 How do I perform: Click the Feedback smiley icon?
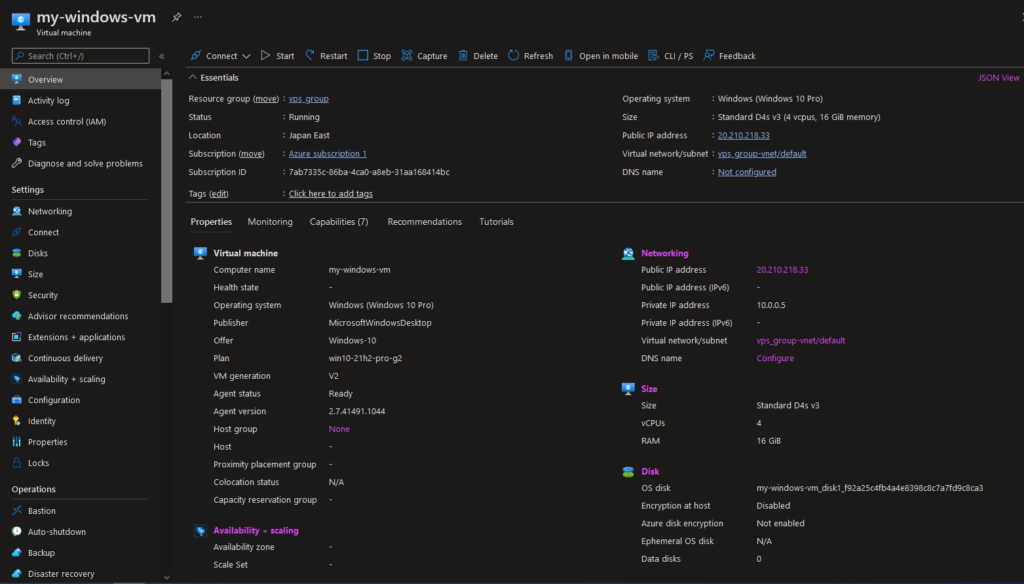pos(707,55)
